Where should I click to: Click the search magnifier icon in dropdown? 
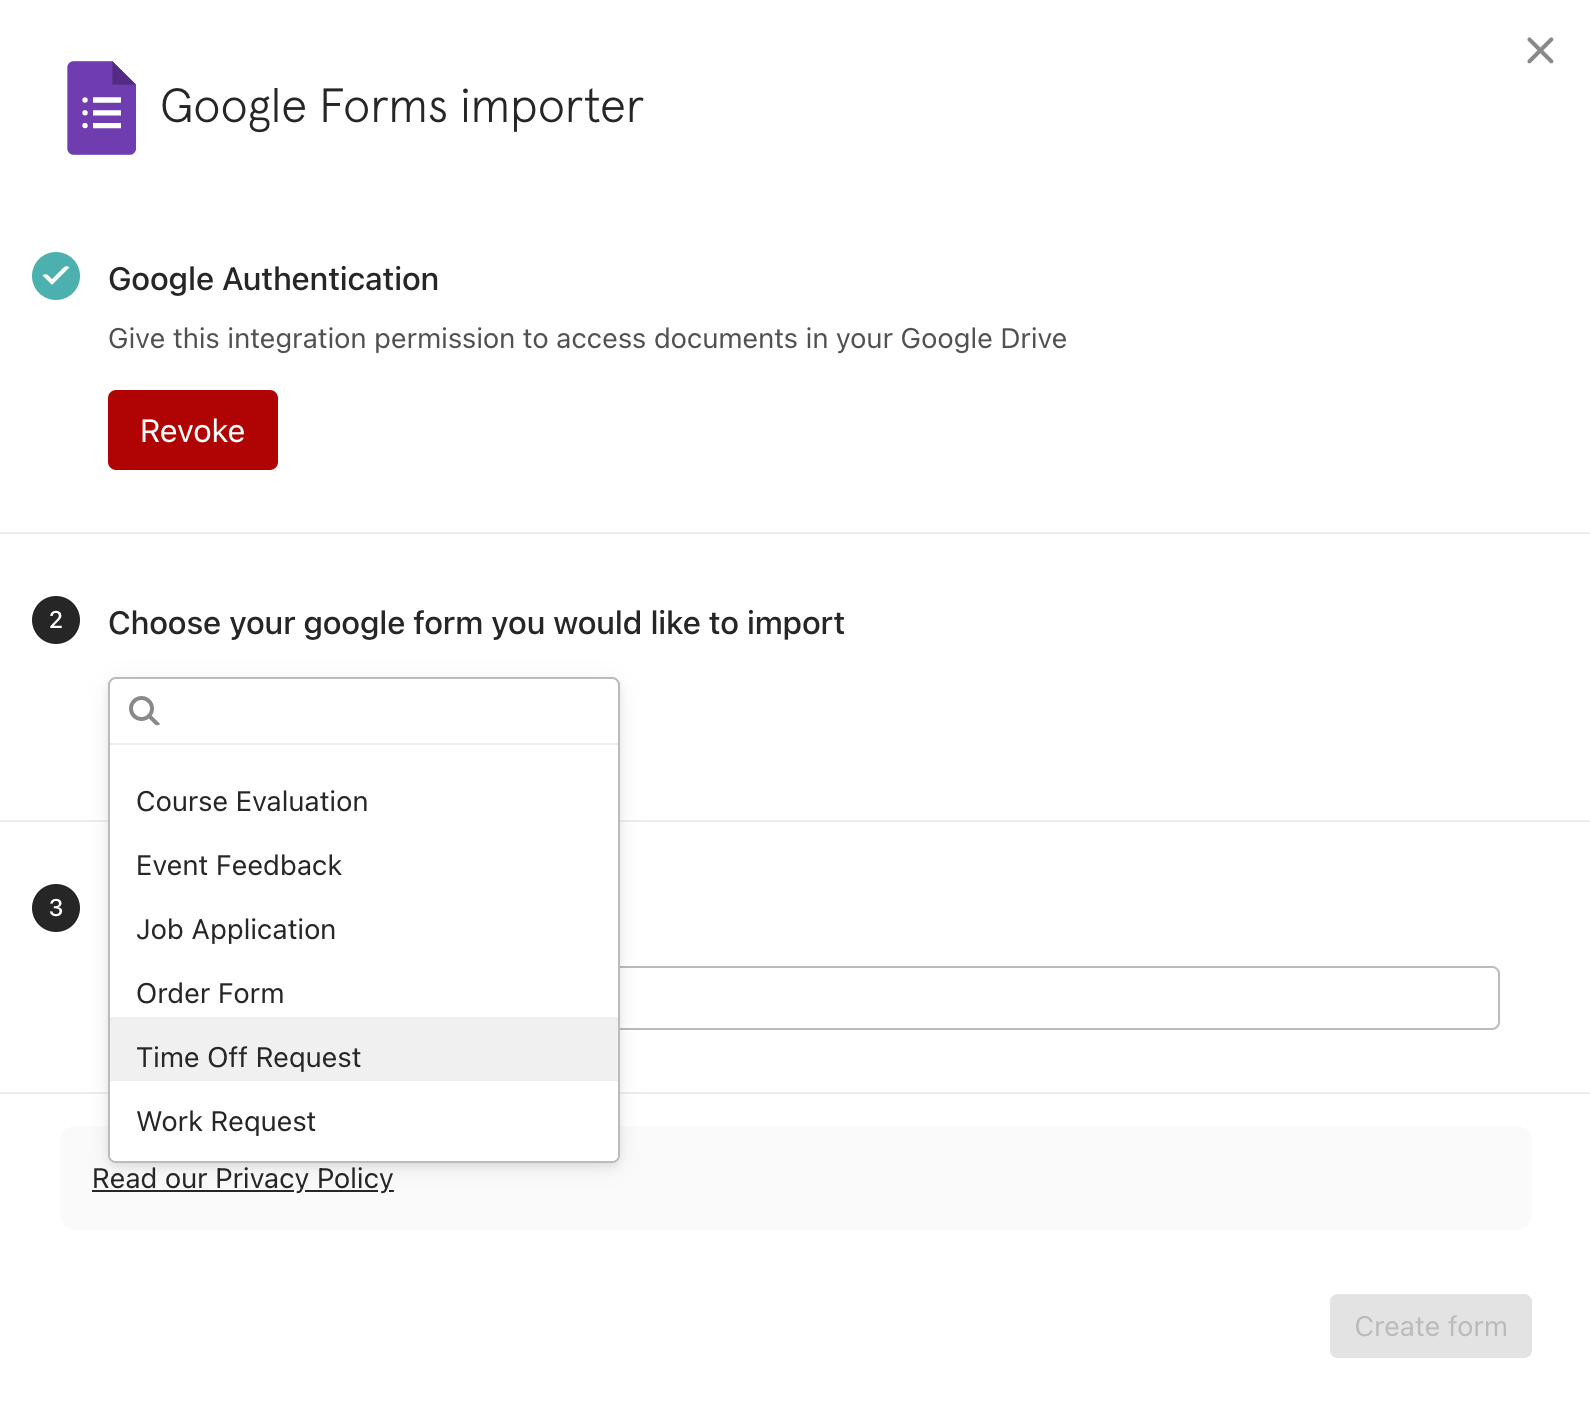pos(144,711)
